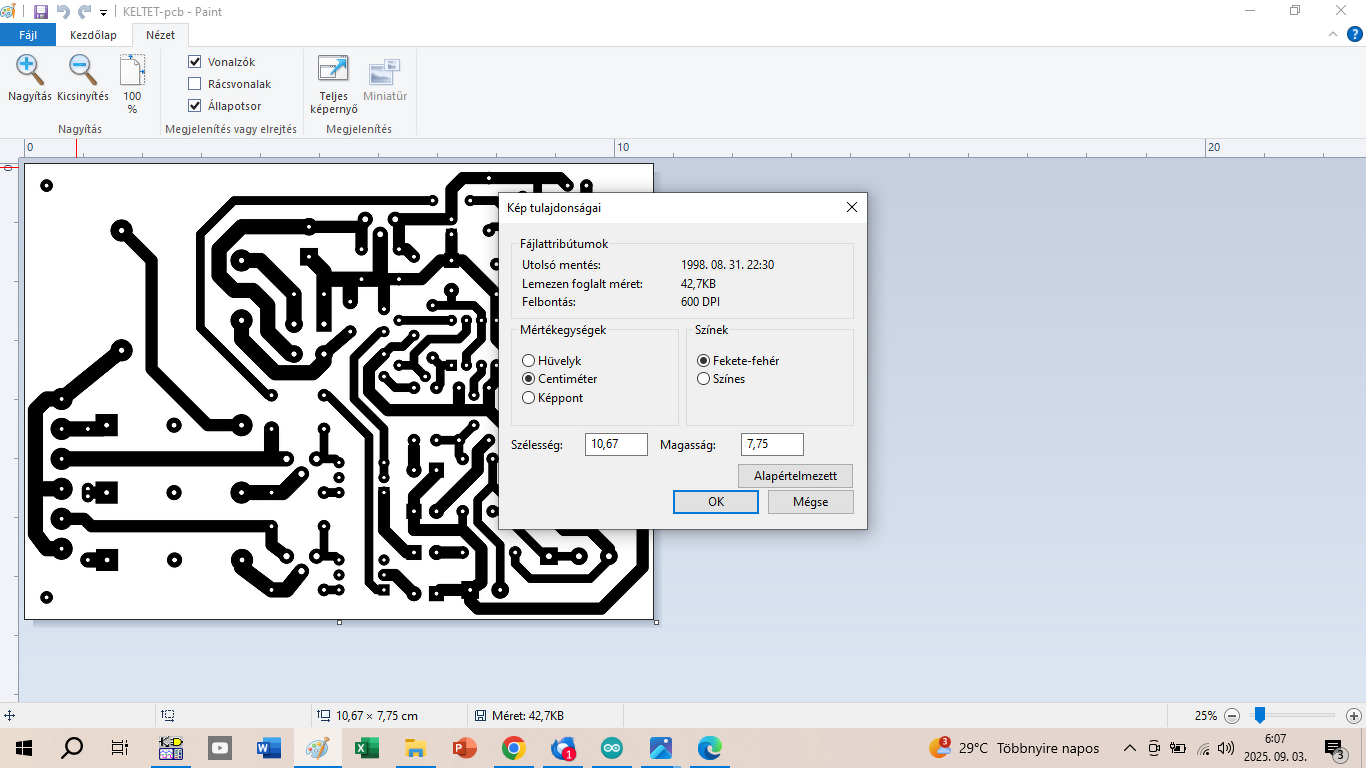The width and height of the screenshot is (1366, 768).
Task: Click OK in the Kép tulajdonságai dialog
Action: [716, 502]
